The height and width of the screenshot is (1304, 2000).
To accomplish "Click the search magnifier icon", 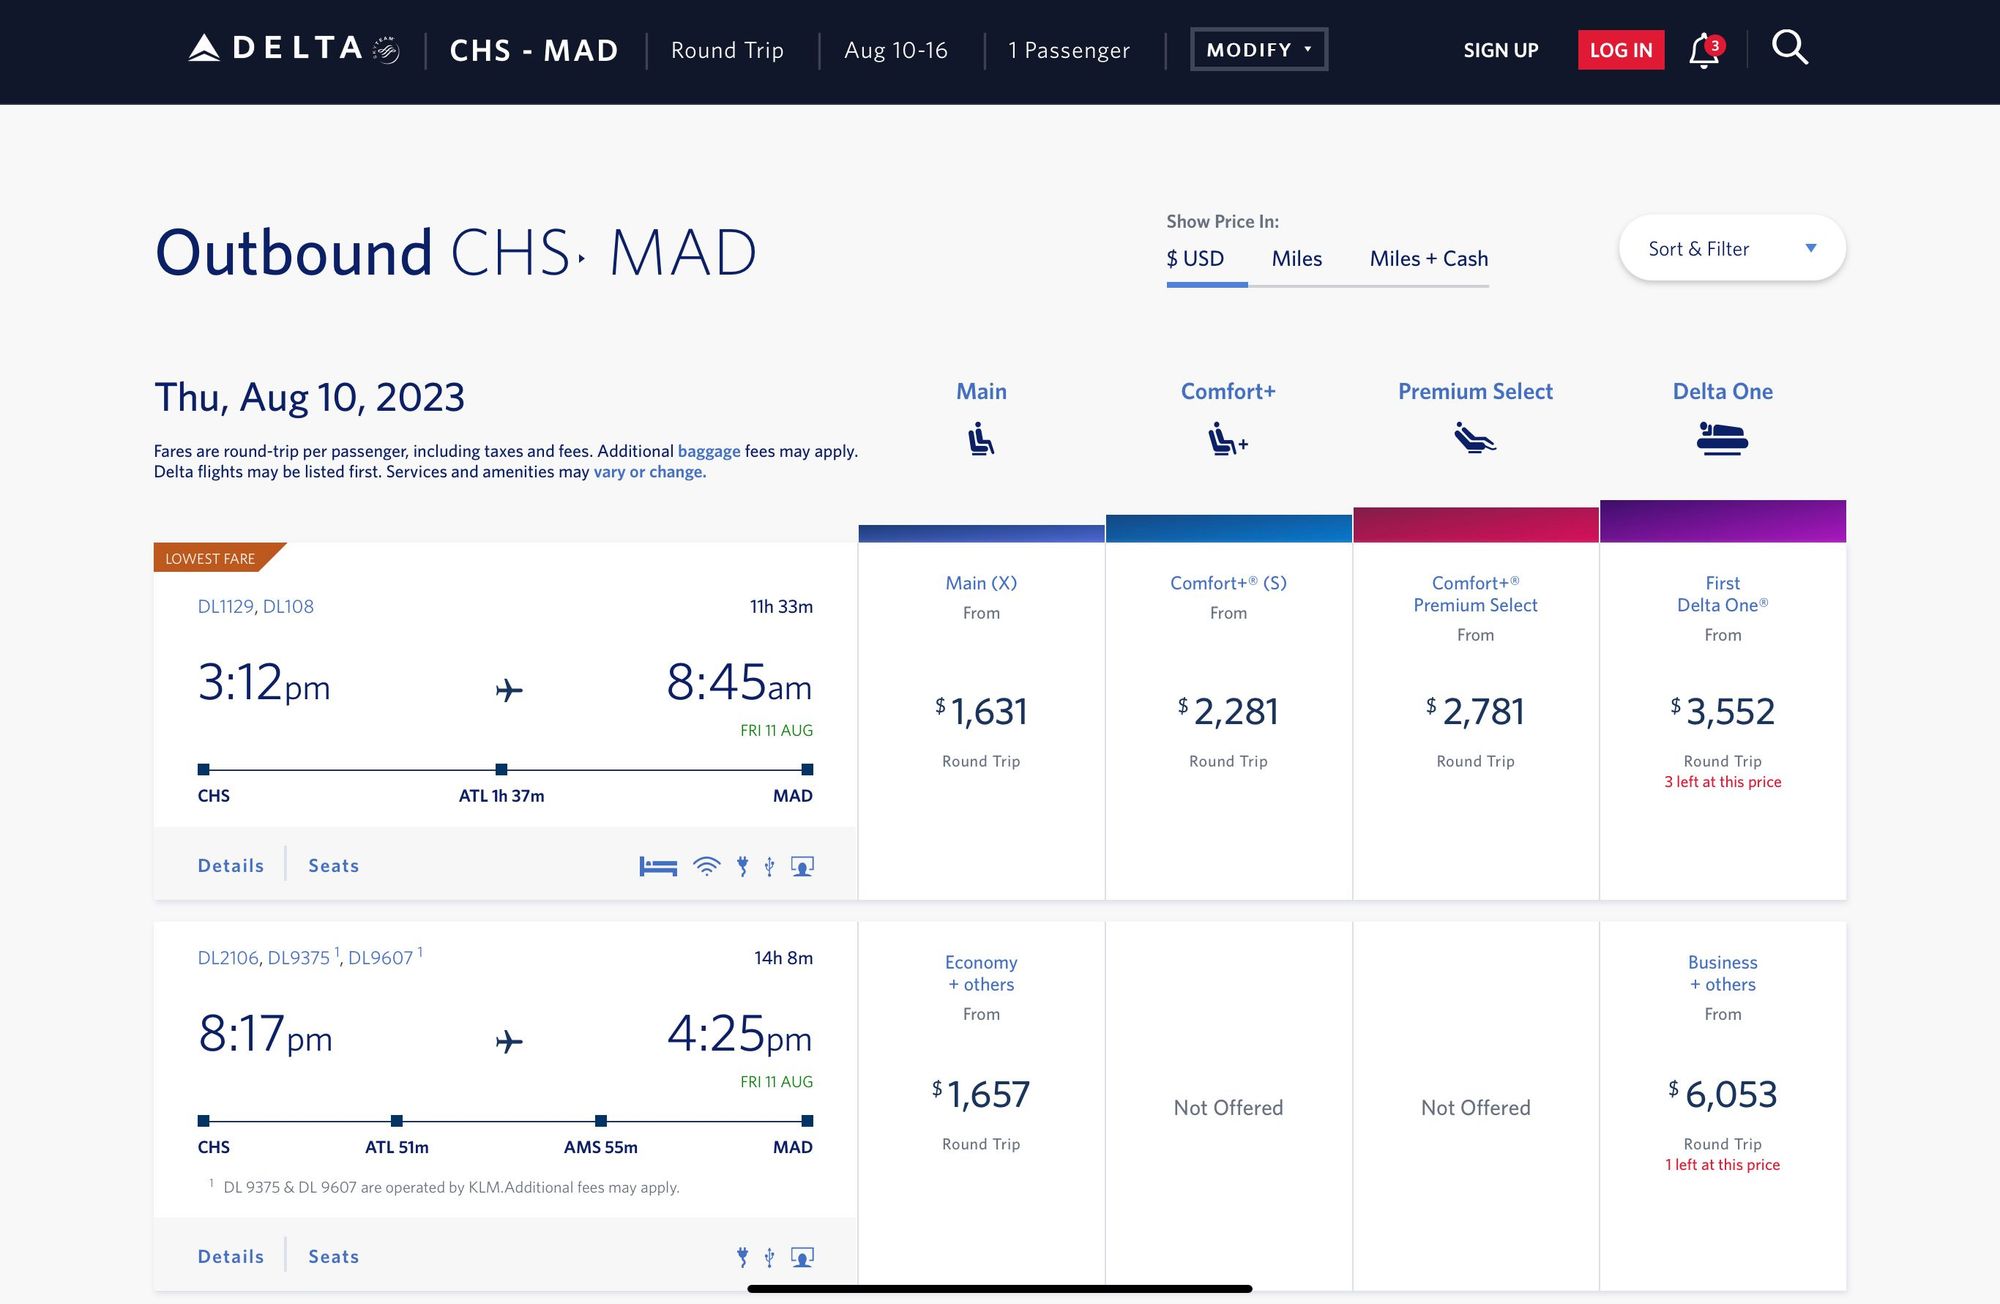I will (x=1789, y=47).
